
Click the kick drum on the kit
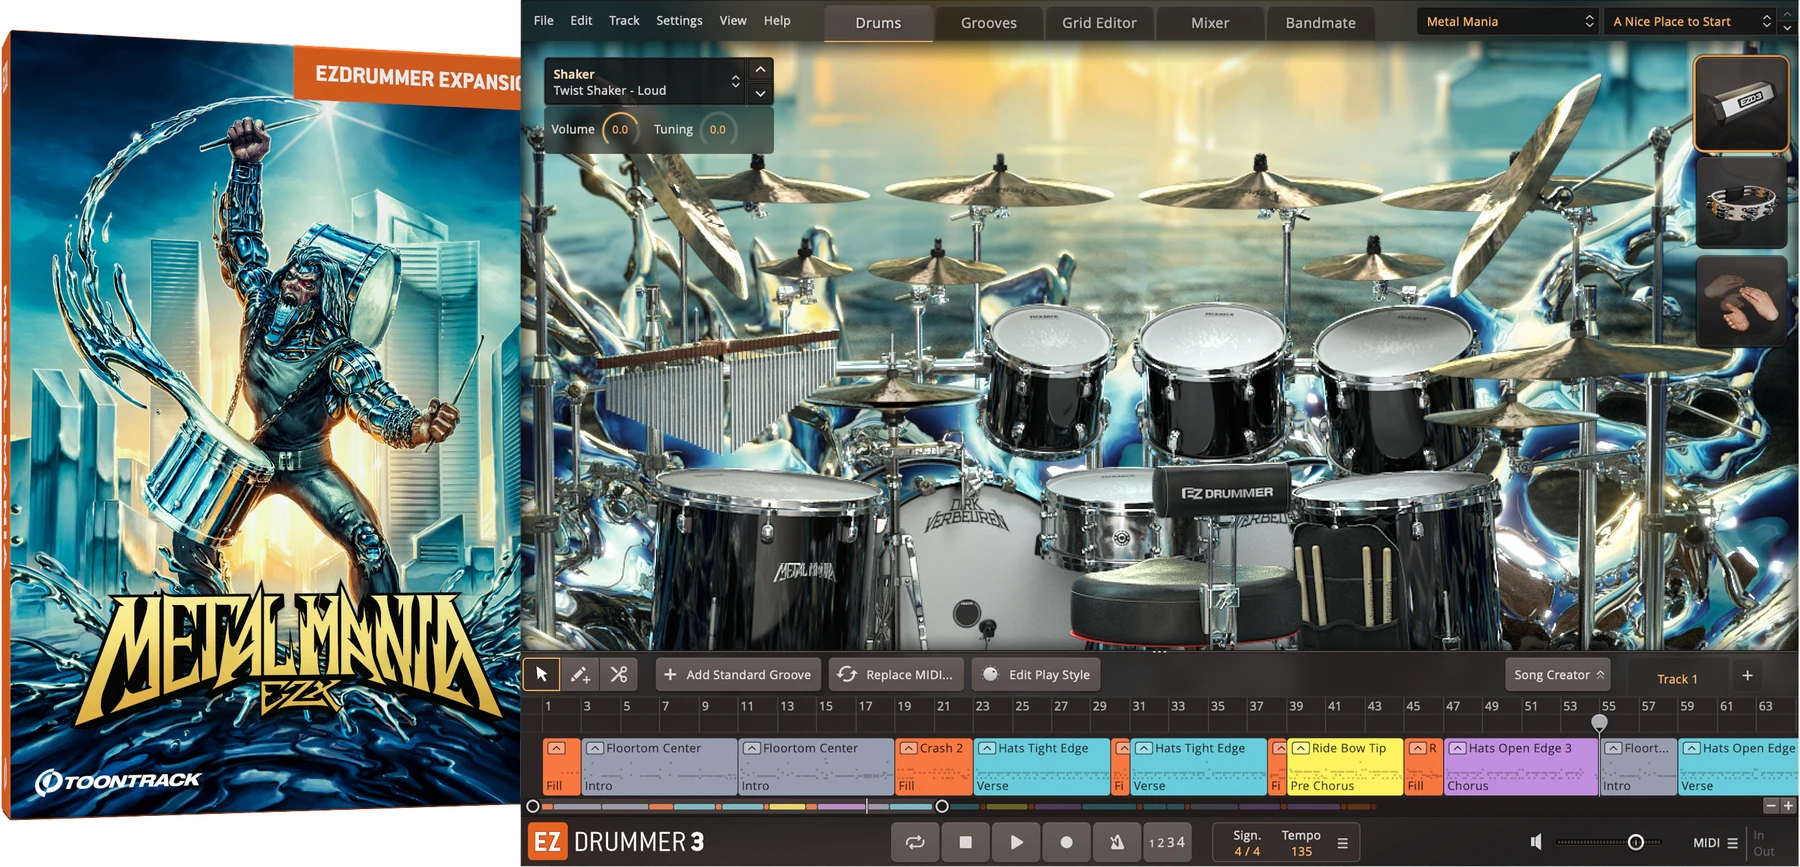(x=965, y=560)
